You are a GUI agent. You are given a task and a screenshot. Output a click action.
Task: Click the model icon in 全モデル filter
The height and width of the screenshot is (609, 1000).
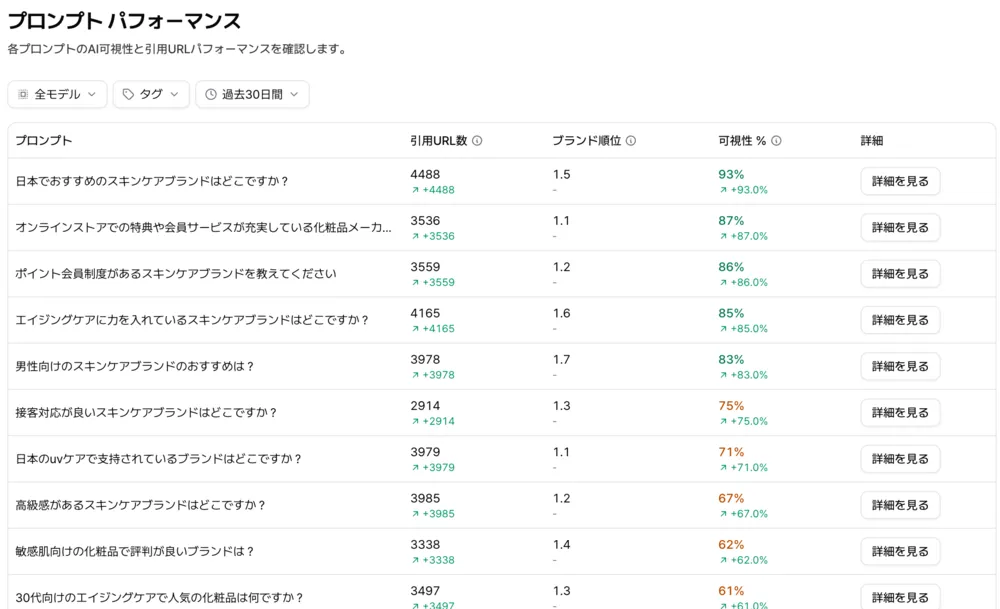point(23,94)
